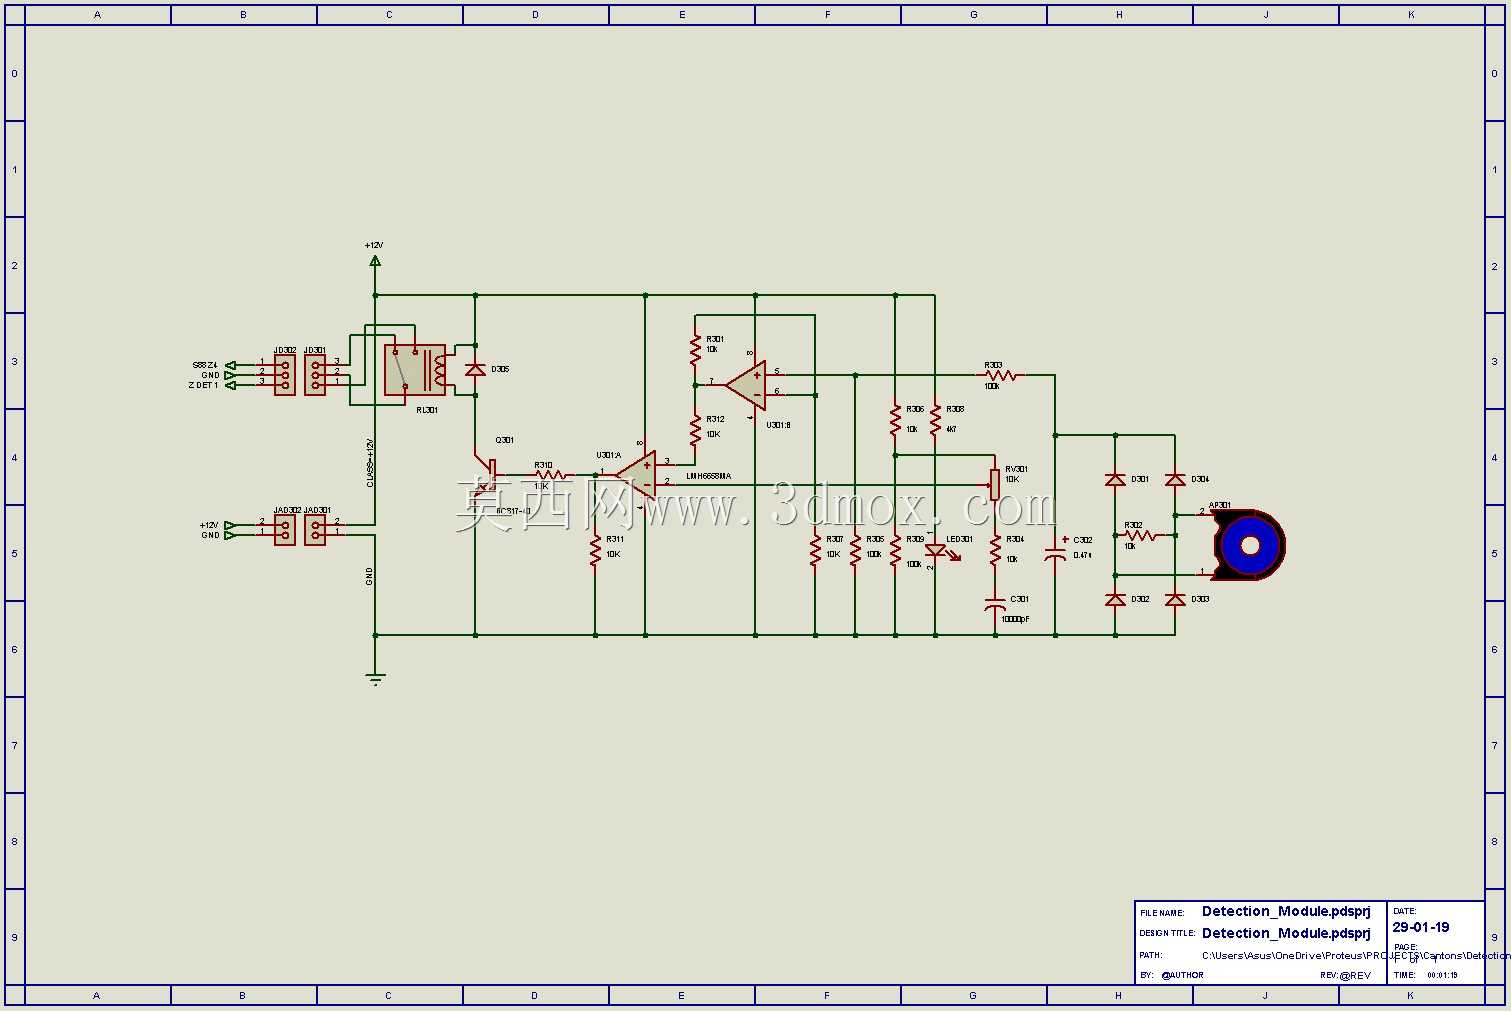Select connector JD302
Screen dimensions: 1511x1011
click(285, 375)
